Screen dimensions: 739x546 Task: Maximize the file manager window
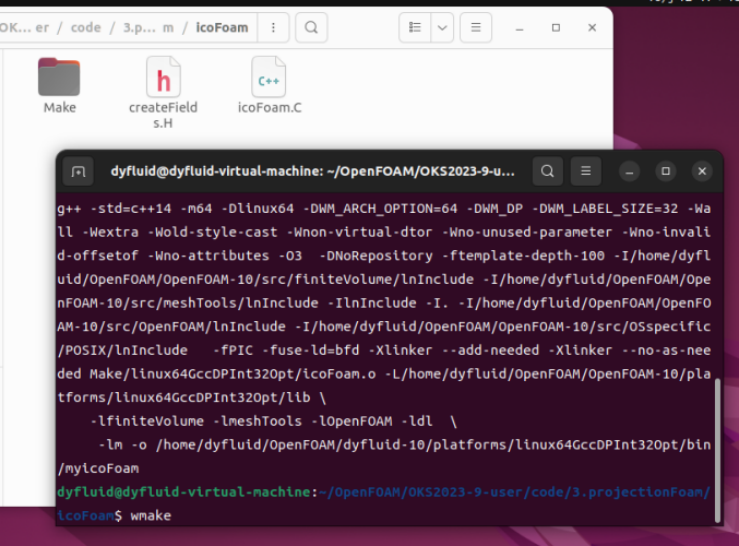tap(556, 28)
